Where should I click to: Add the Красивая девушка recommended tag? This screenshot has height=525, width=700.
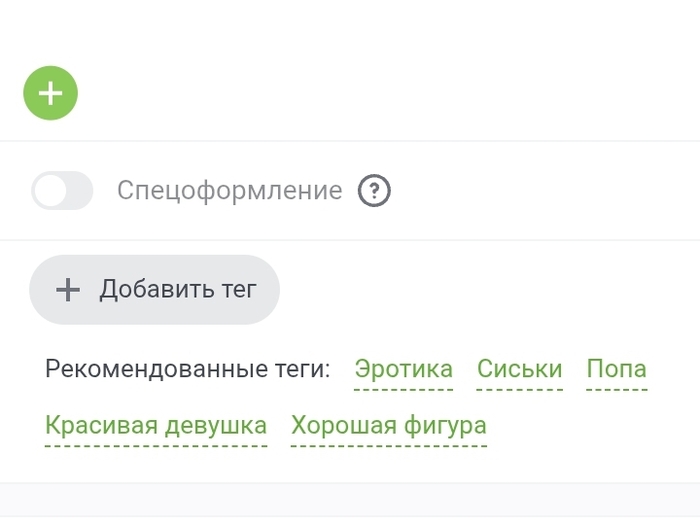pos(156,426)
